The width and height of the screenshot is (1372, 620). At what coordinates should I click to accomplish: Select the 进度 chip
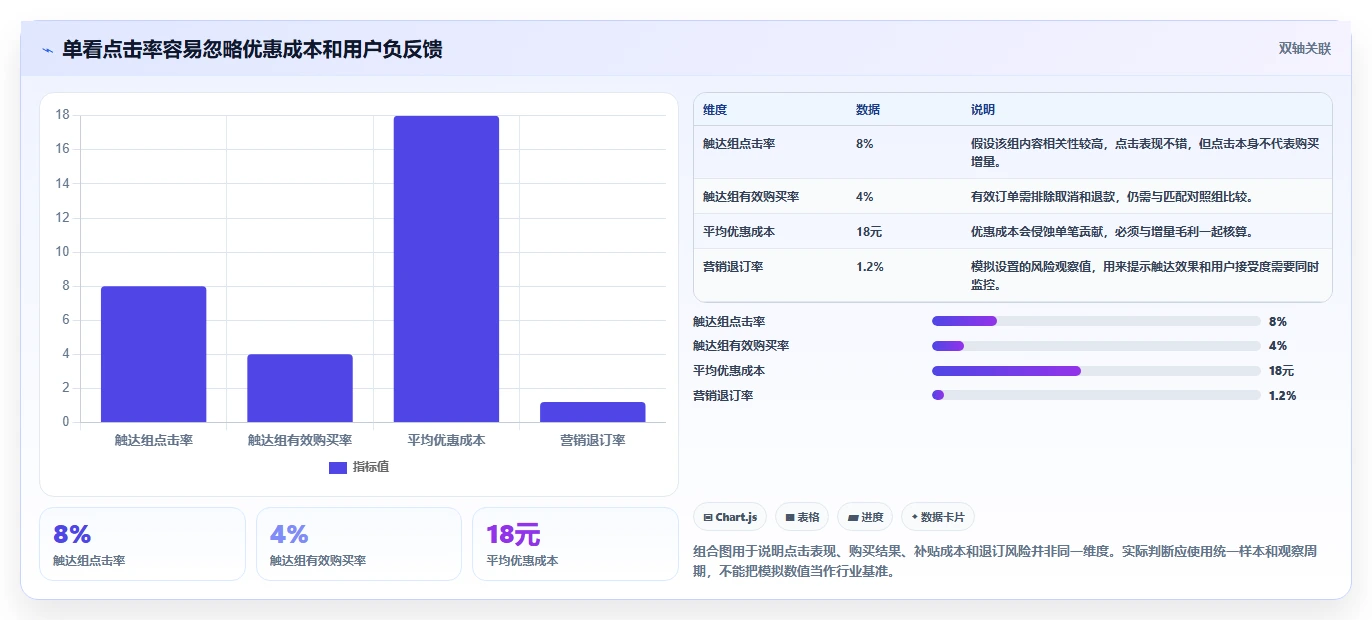pos(865,517)
